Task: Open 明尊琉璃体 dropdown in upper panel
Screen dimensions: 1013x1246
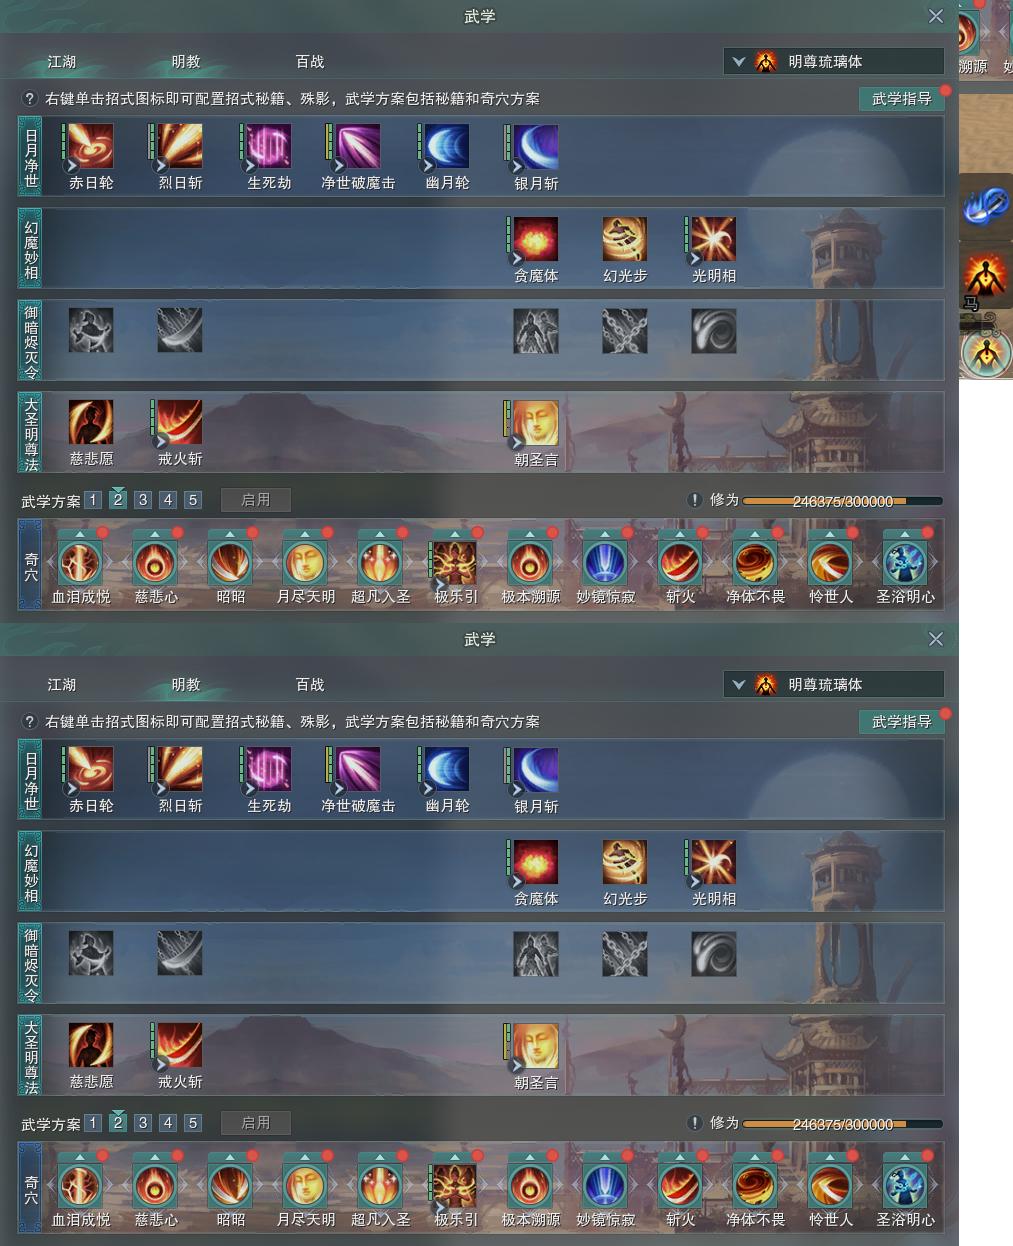Action: coord(834,62)
